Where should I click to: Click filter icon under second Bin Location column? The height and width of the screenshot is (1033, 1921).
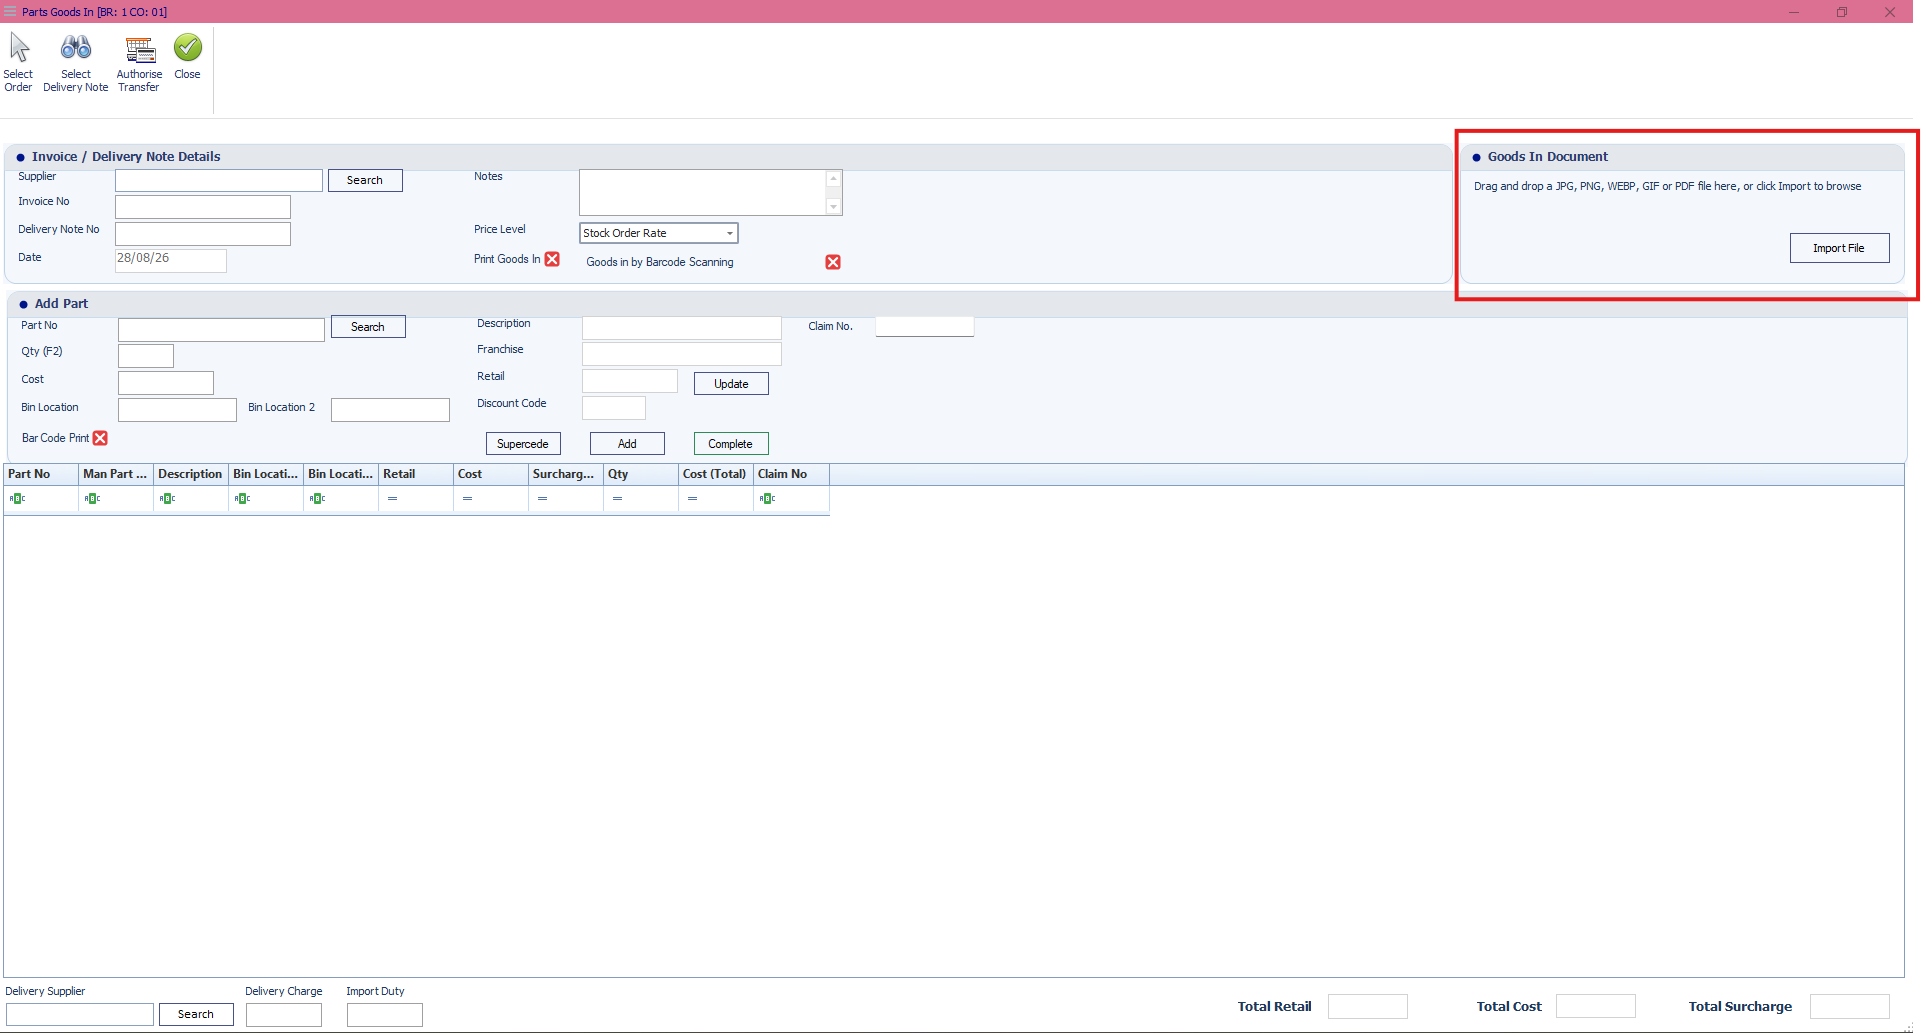pos(317,498)
